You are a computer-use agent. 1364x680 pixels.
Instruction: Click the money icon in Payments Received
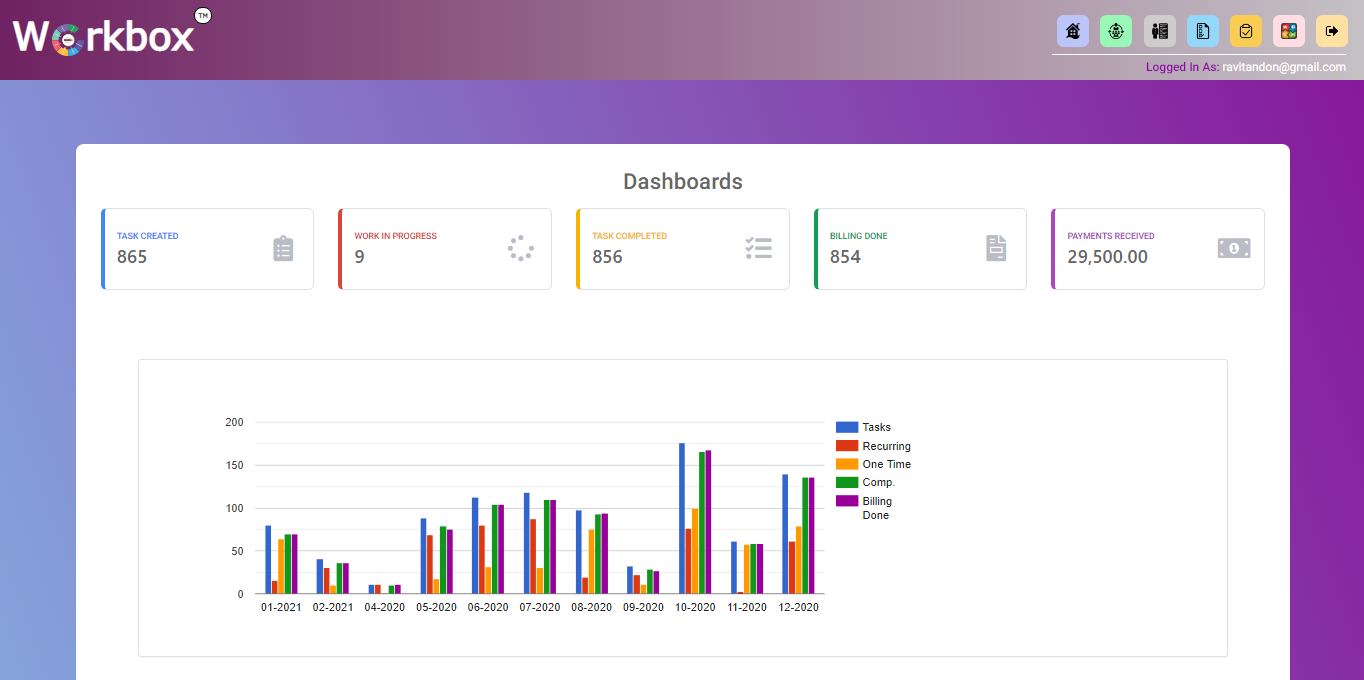(1234, 248)
